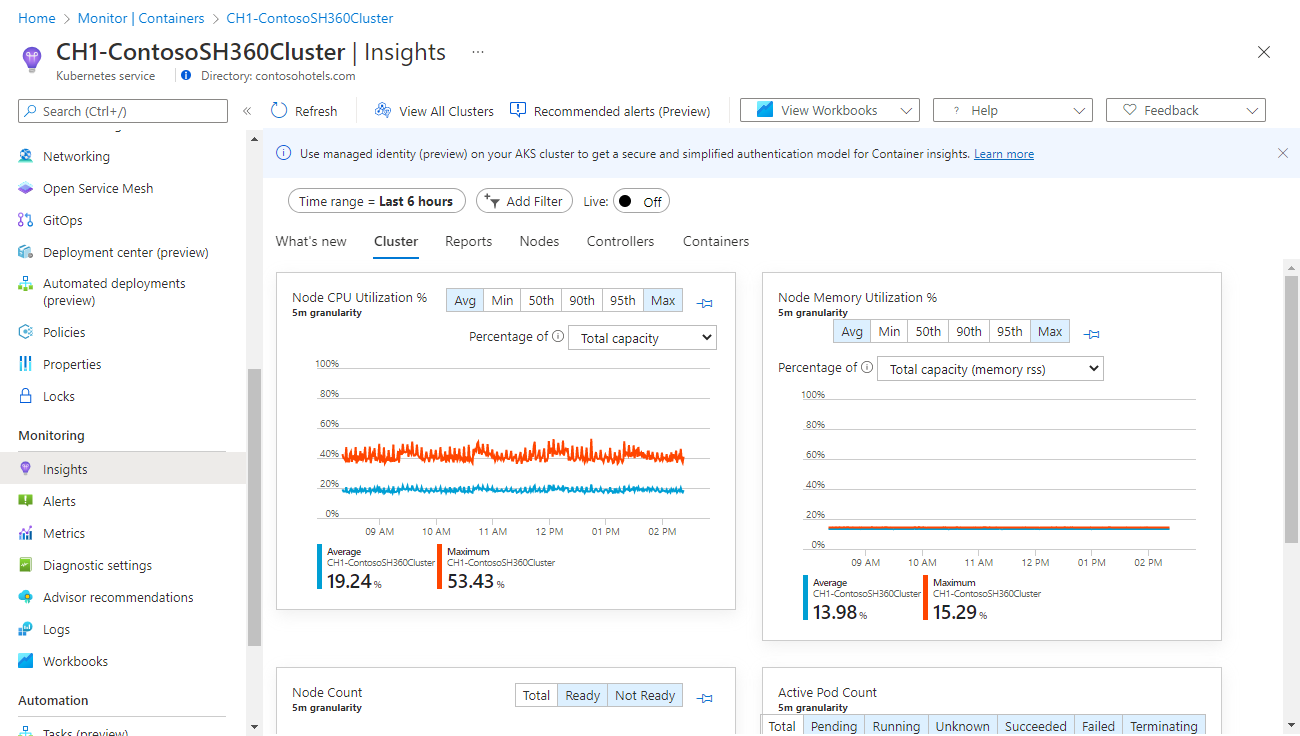The image size is (1300, 736).
Task: Click the Automated deployments icon
Action: (x=26, y=284)
